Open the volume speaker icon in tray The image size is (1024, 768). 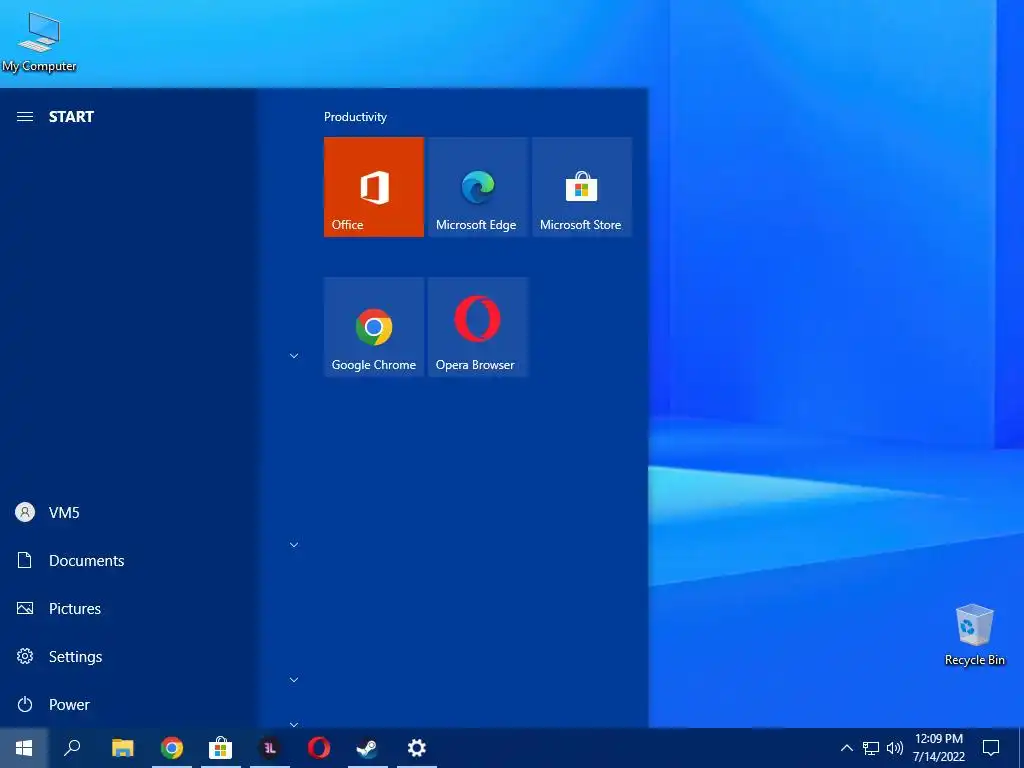(x=895, y=748)
